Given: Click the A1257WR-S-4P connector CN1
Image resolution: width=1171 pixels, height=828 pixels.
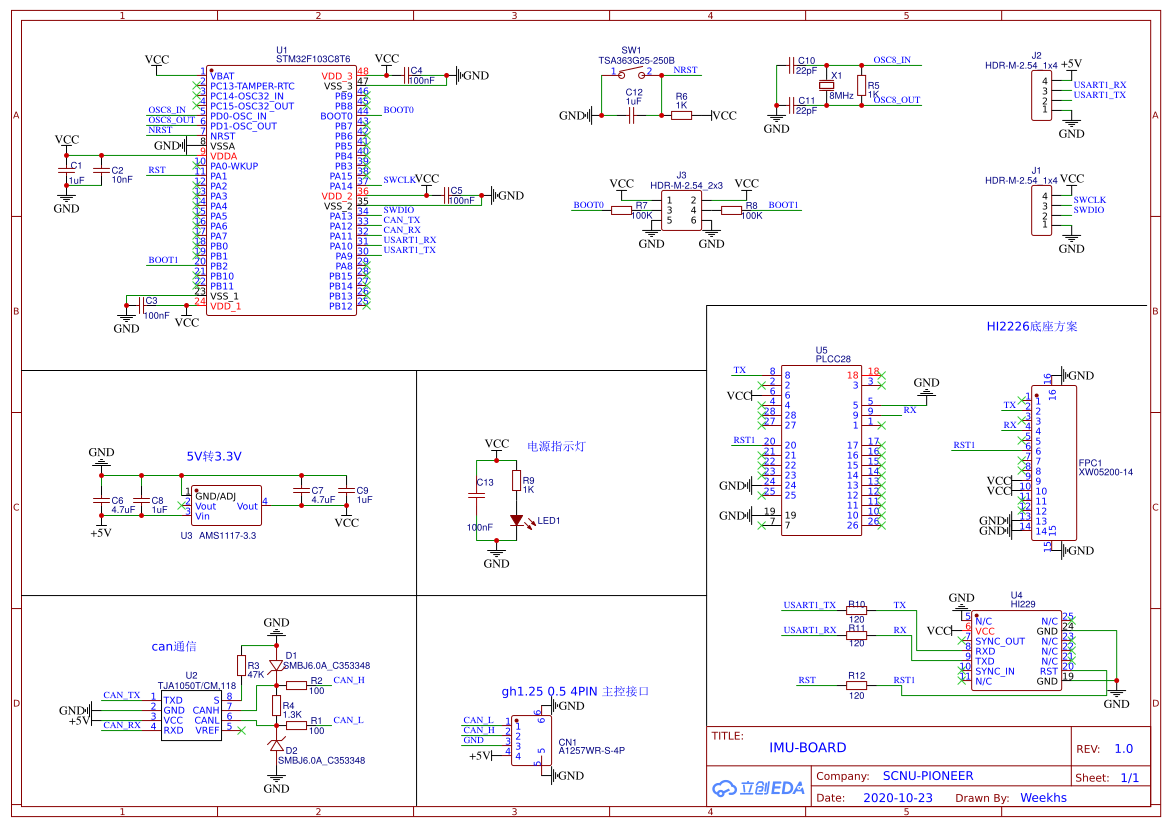Looking at the screenshot, I should 533,738.
